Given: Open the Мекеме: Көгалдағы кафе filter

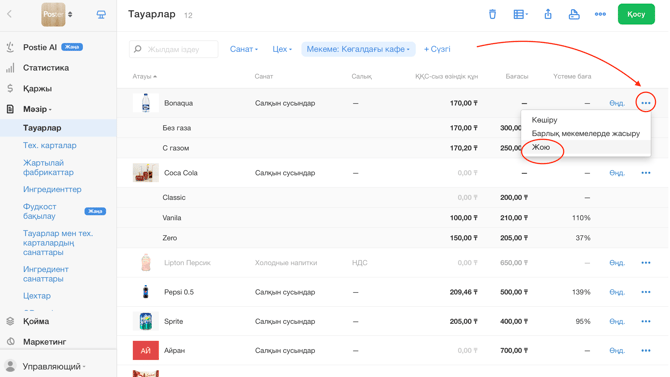Looking at the screenshot, I should pyautogui.click(x=358, y=49).
